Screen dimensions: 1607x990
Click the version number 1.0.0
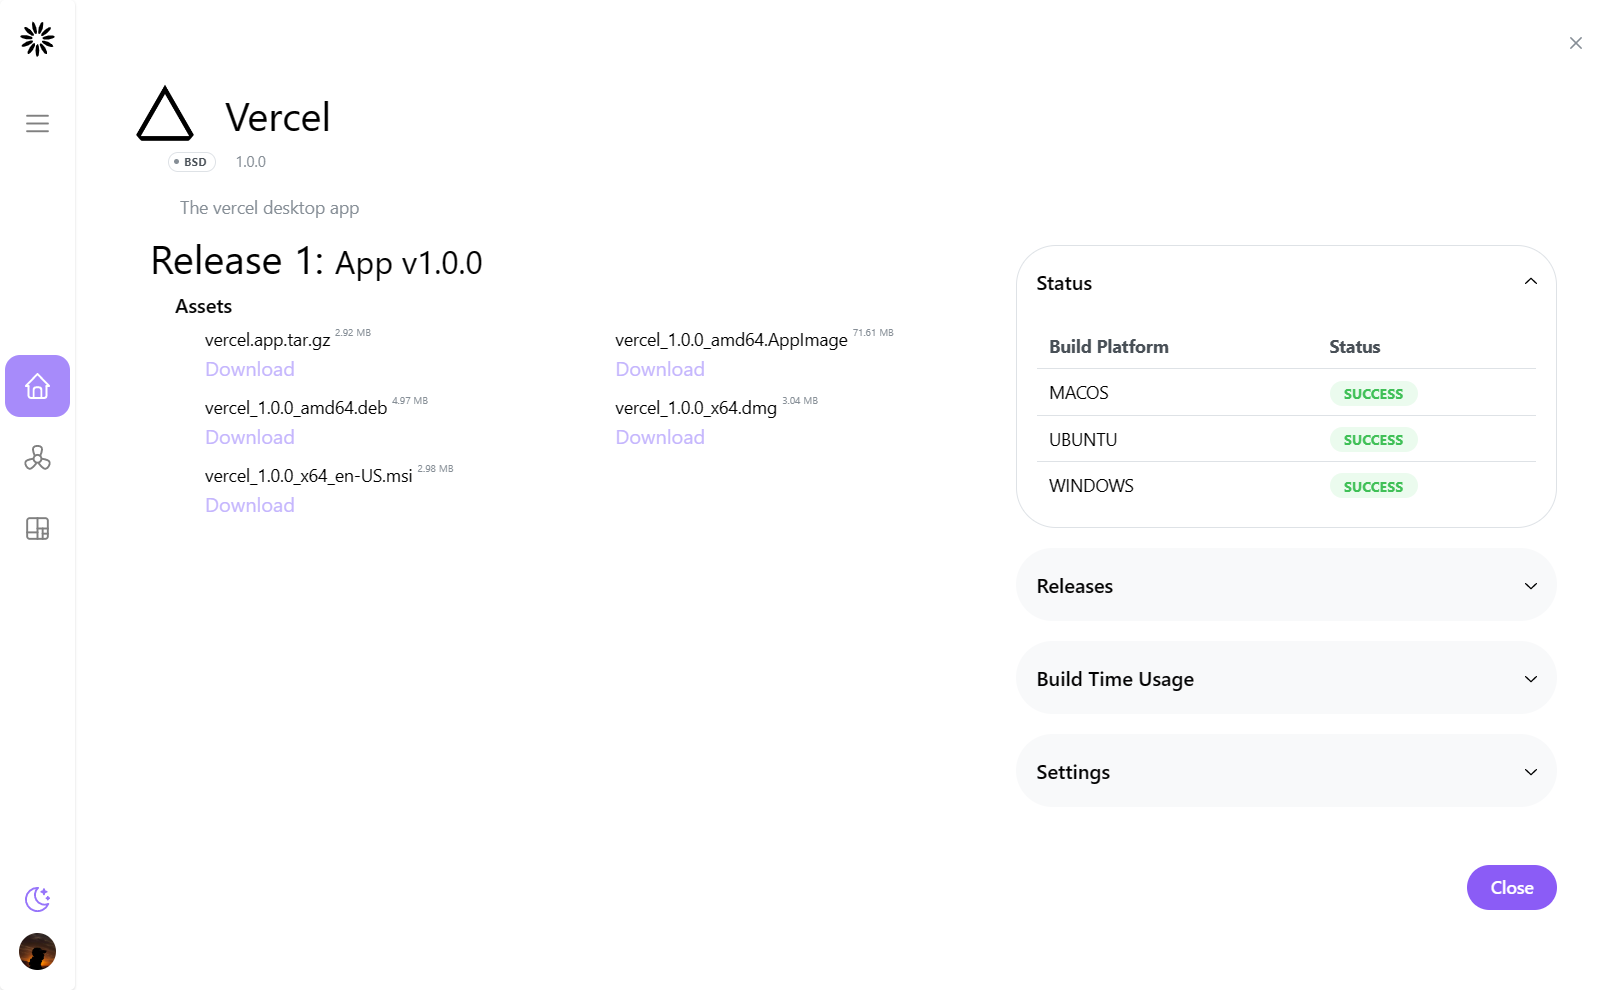(251, 162)
